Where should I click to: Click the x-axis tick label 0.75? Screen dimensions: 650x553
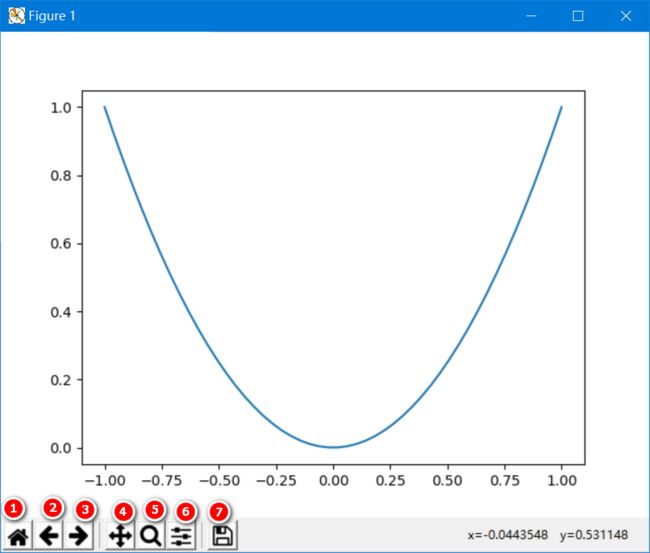[x=505, y=481]
